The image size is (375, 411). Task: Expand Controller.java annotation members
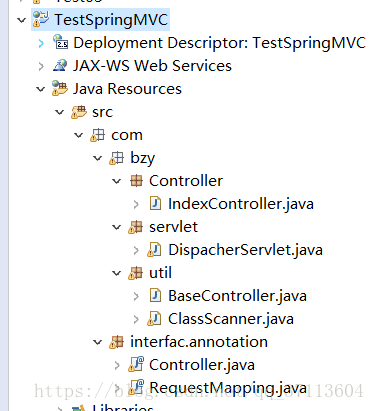click(x=117, y=365)
